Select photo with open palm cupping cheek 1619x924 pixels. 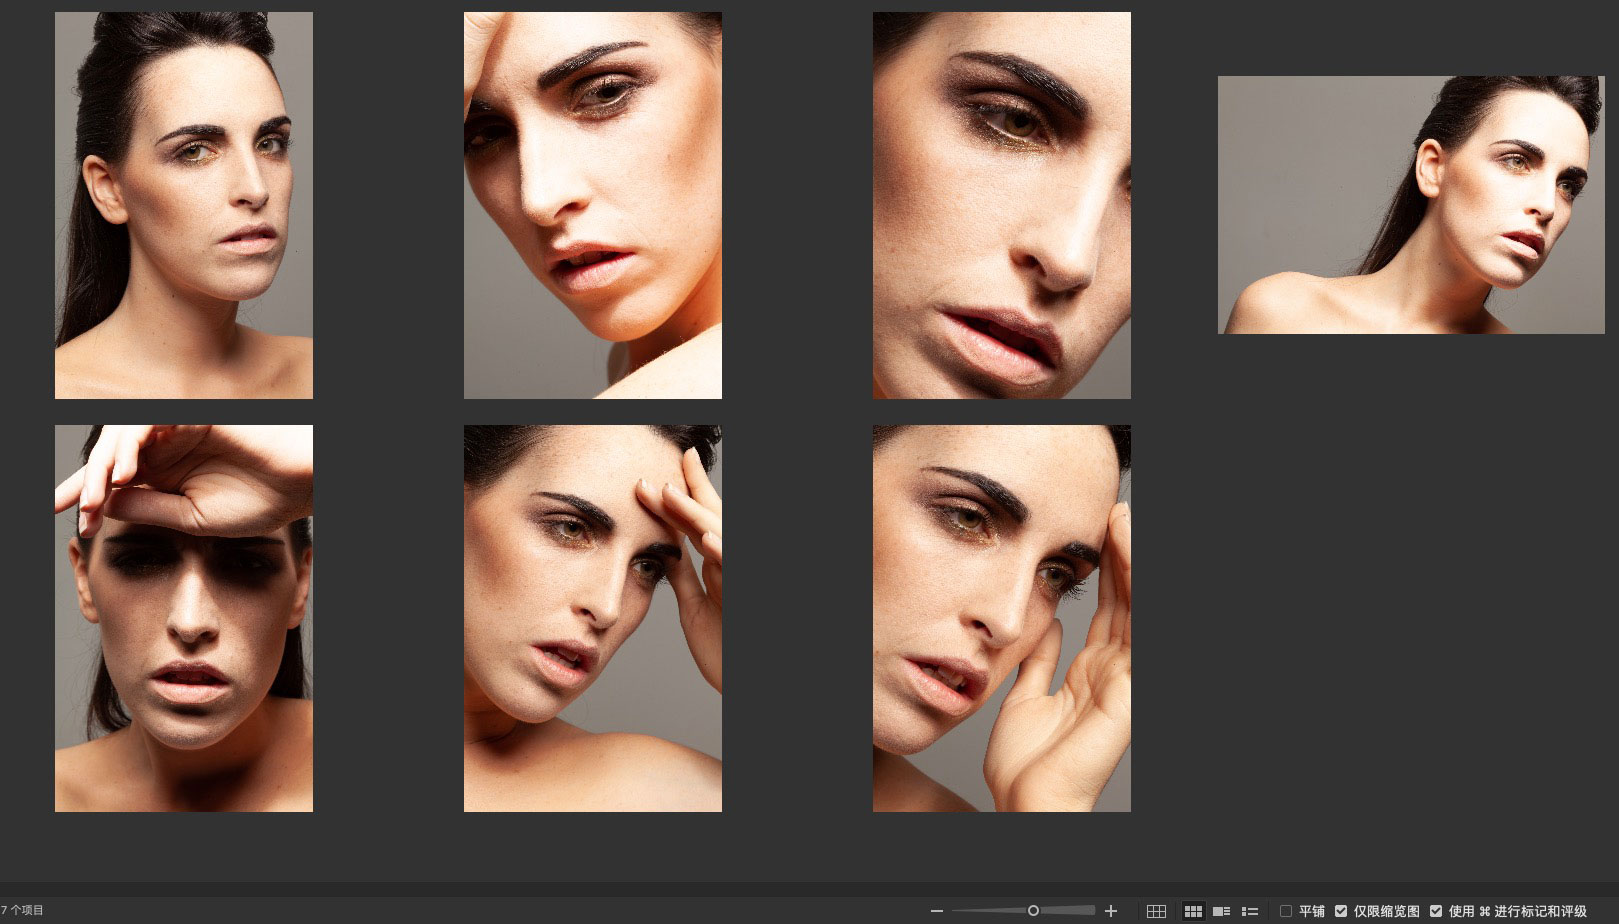[x=1001, y=618]
